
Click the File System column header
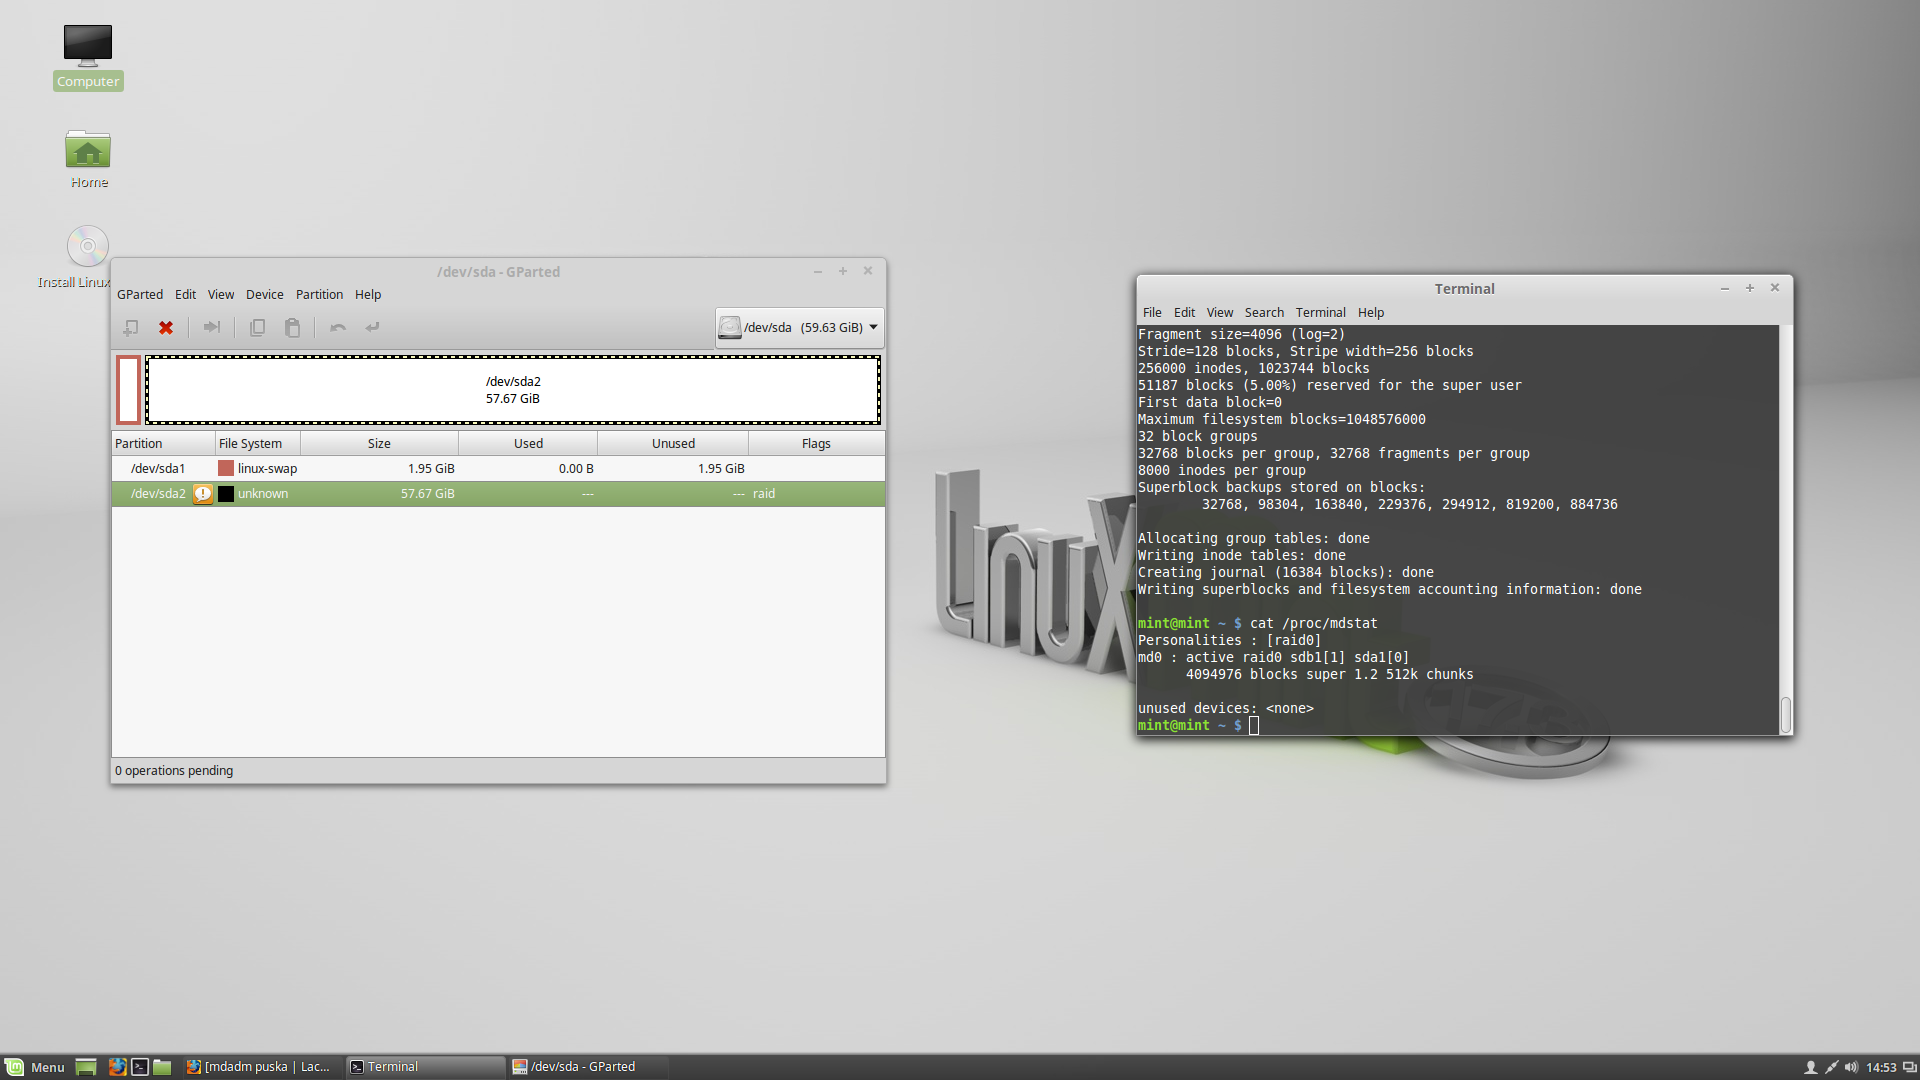258,443
